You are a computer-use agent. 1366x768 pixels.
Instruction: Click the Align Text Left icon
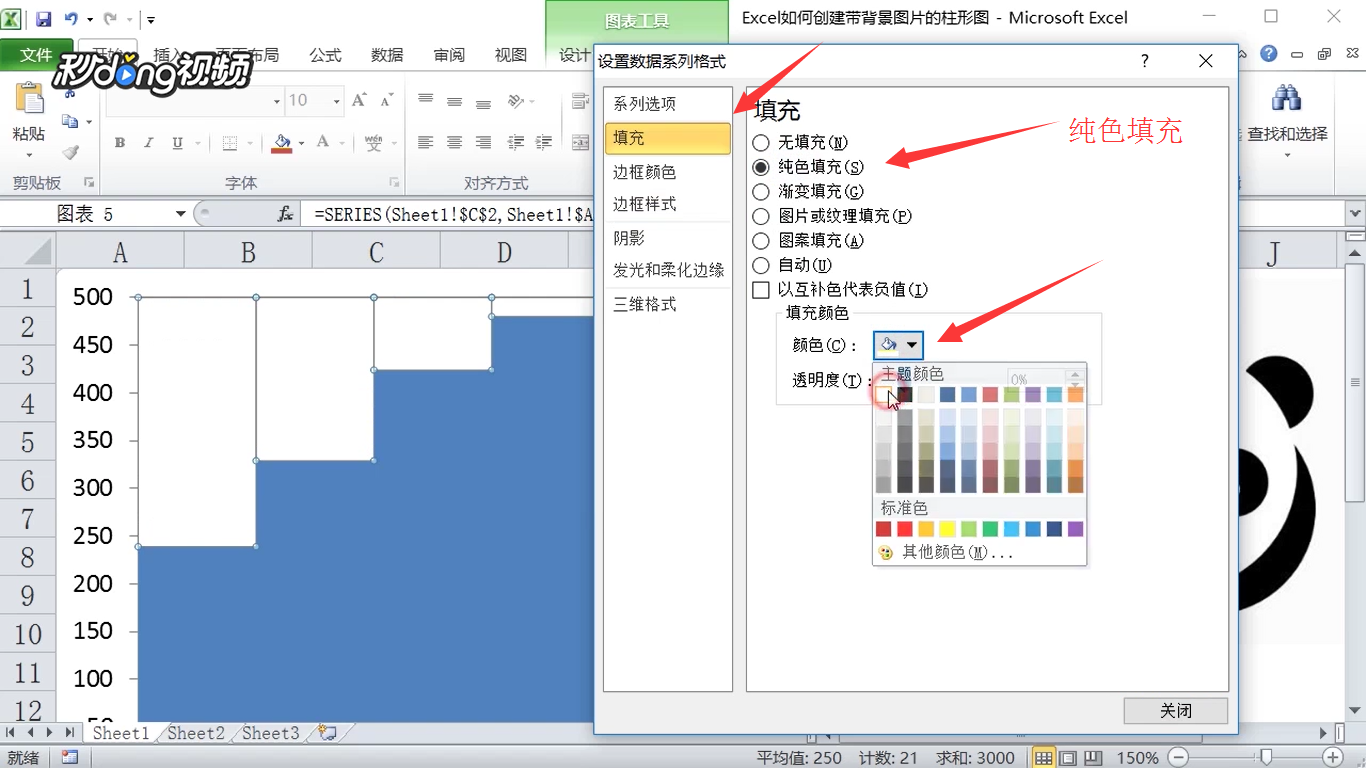click(425, 143)
